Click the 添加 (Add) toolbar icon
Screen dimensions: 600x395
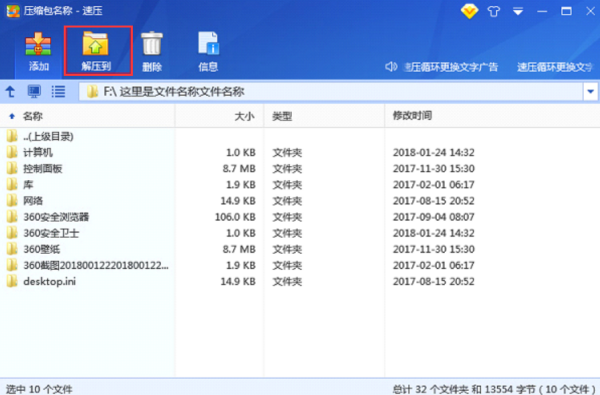38,52
